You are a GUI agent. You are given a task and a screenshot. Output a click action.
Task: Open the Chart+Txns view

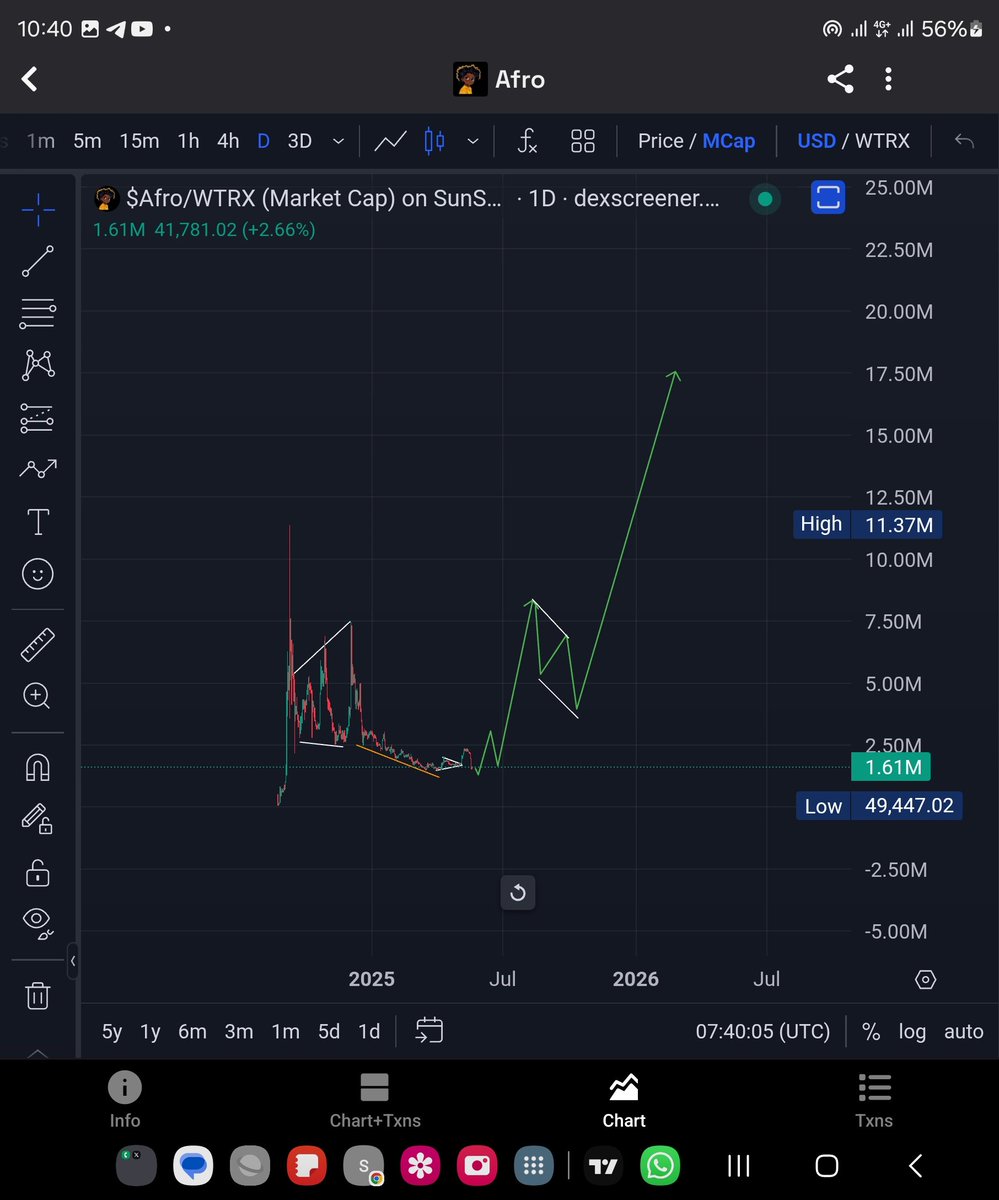point(374,1100)
